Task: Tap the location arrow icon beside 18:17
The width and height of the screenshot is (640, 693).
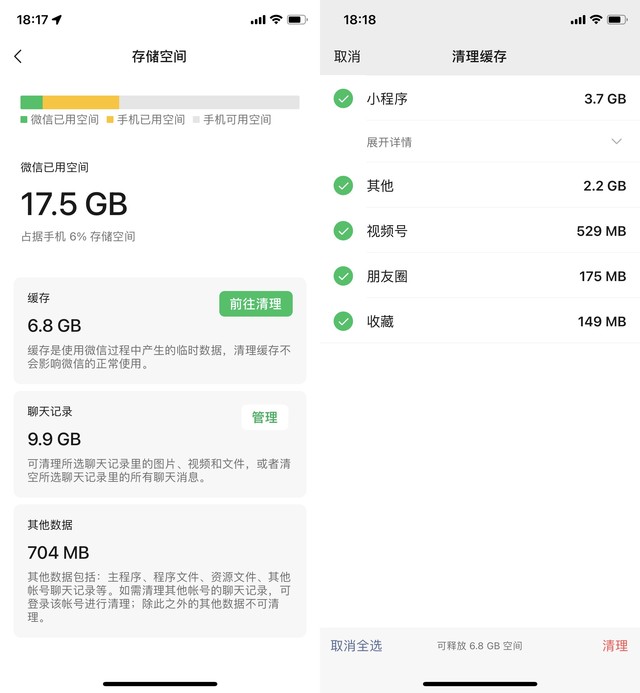Action: point(57,19)
